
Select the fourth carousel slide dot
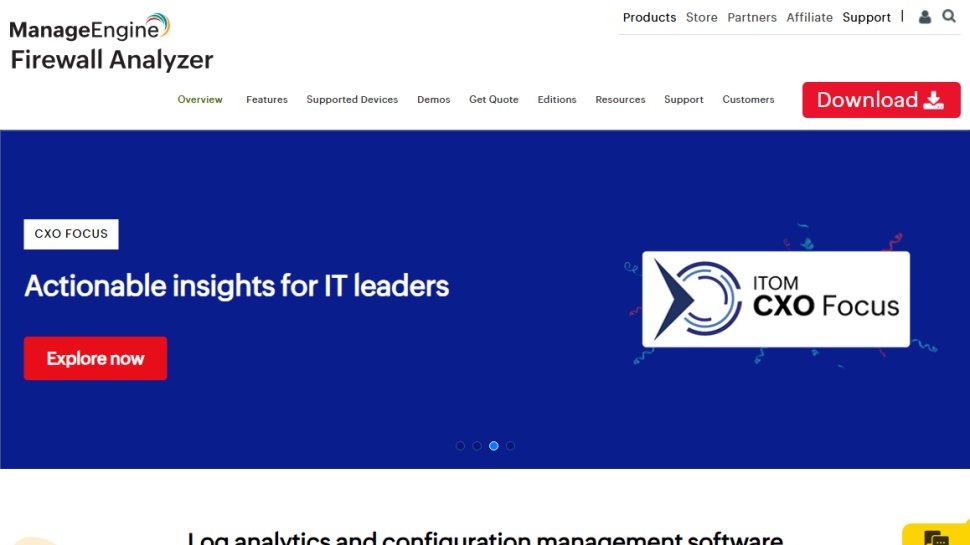pos(510,445)
